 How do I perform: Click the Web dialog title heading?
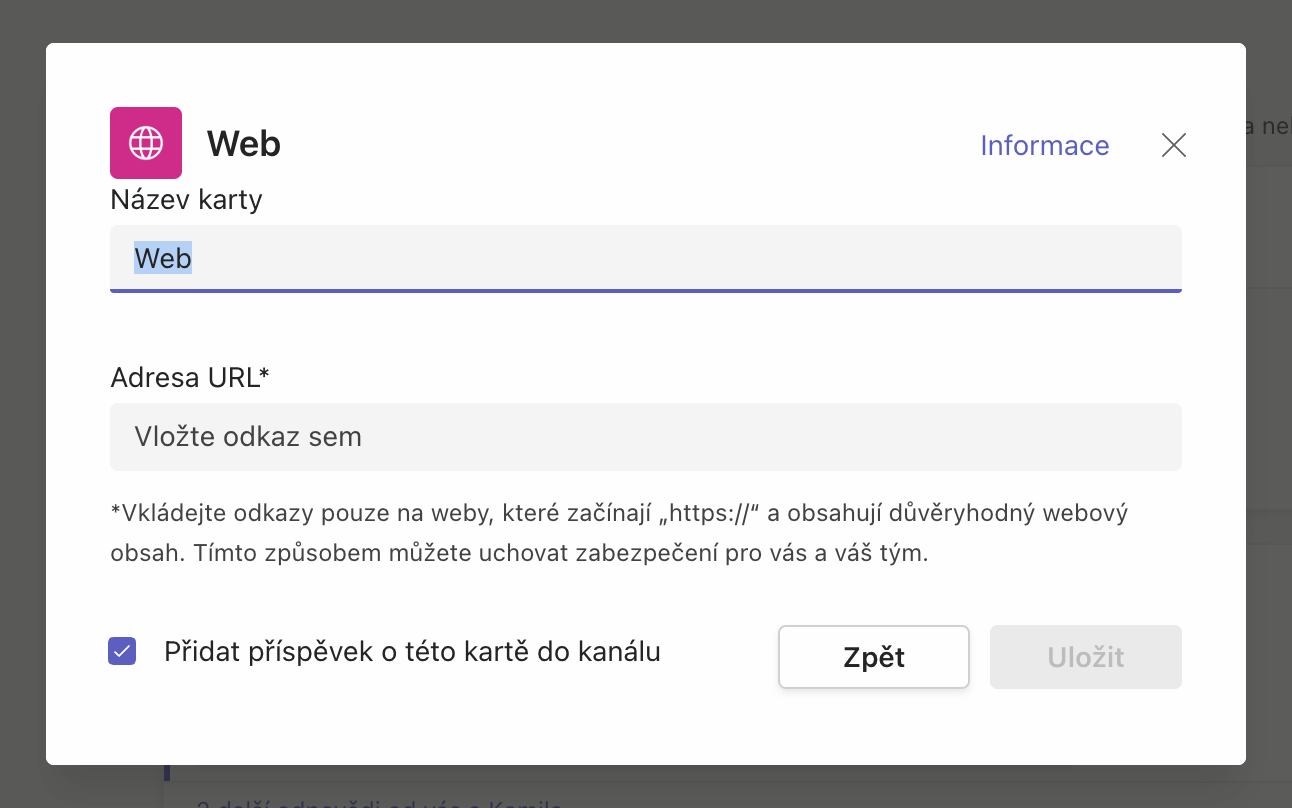coord(243,144)
